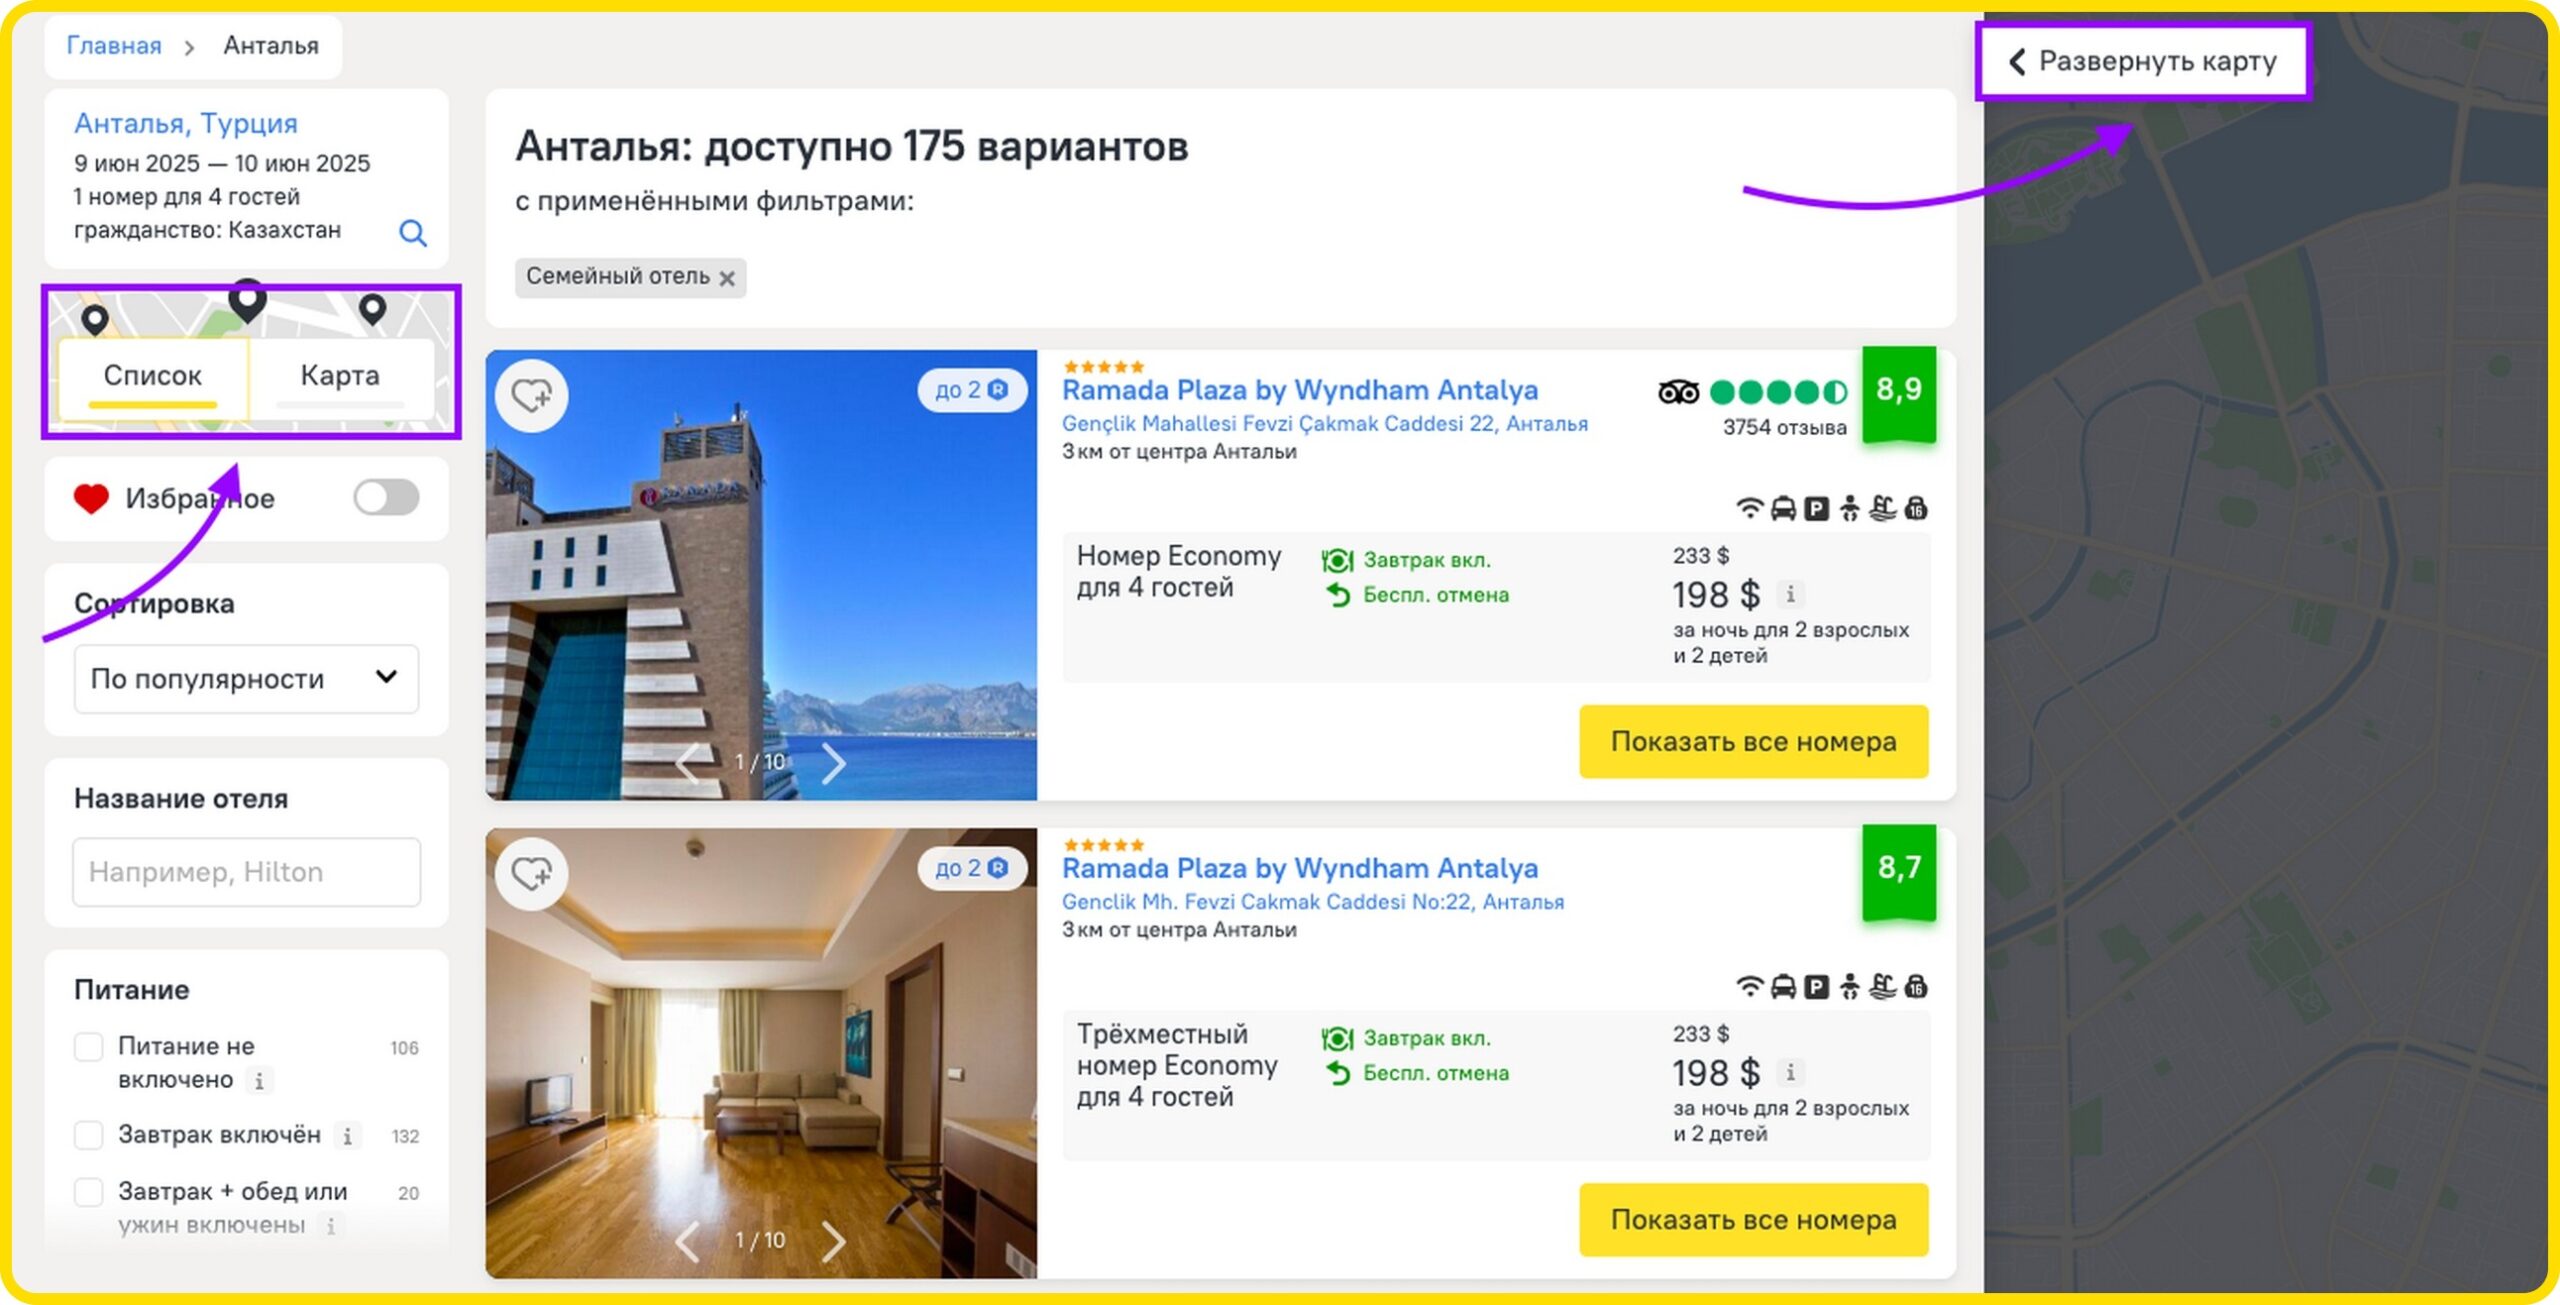The width and height of the screenshot is (2560, 1305).
Task: Click price info icon for Номер Economy
Action: point(1790,595)
